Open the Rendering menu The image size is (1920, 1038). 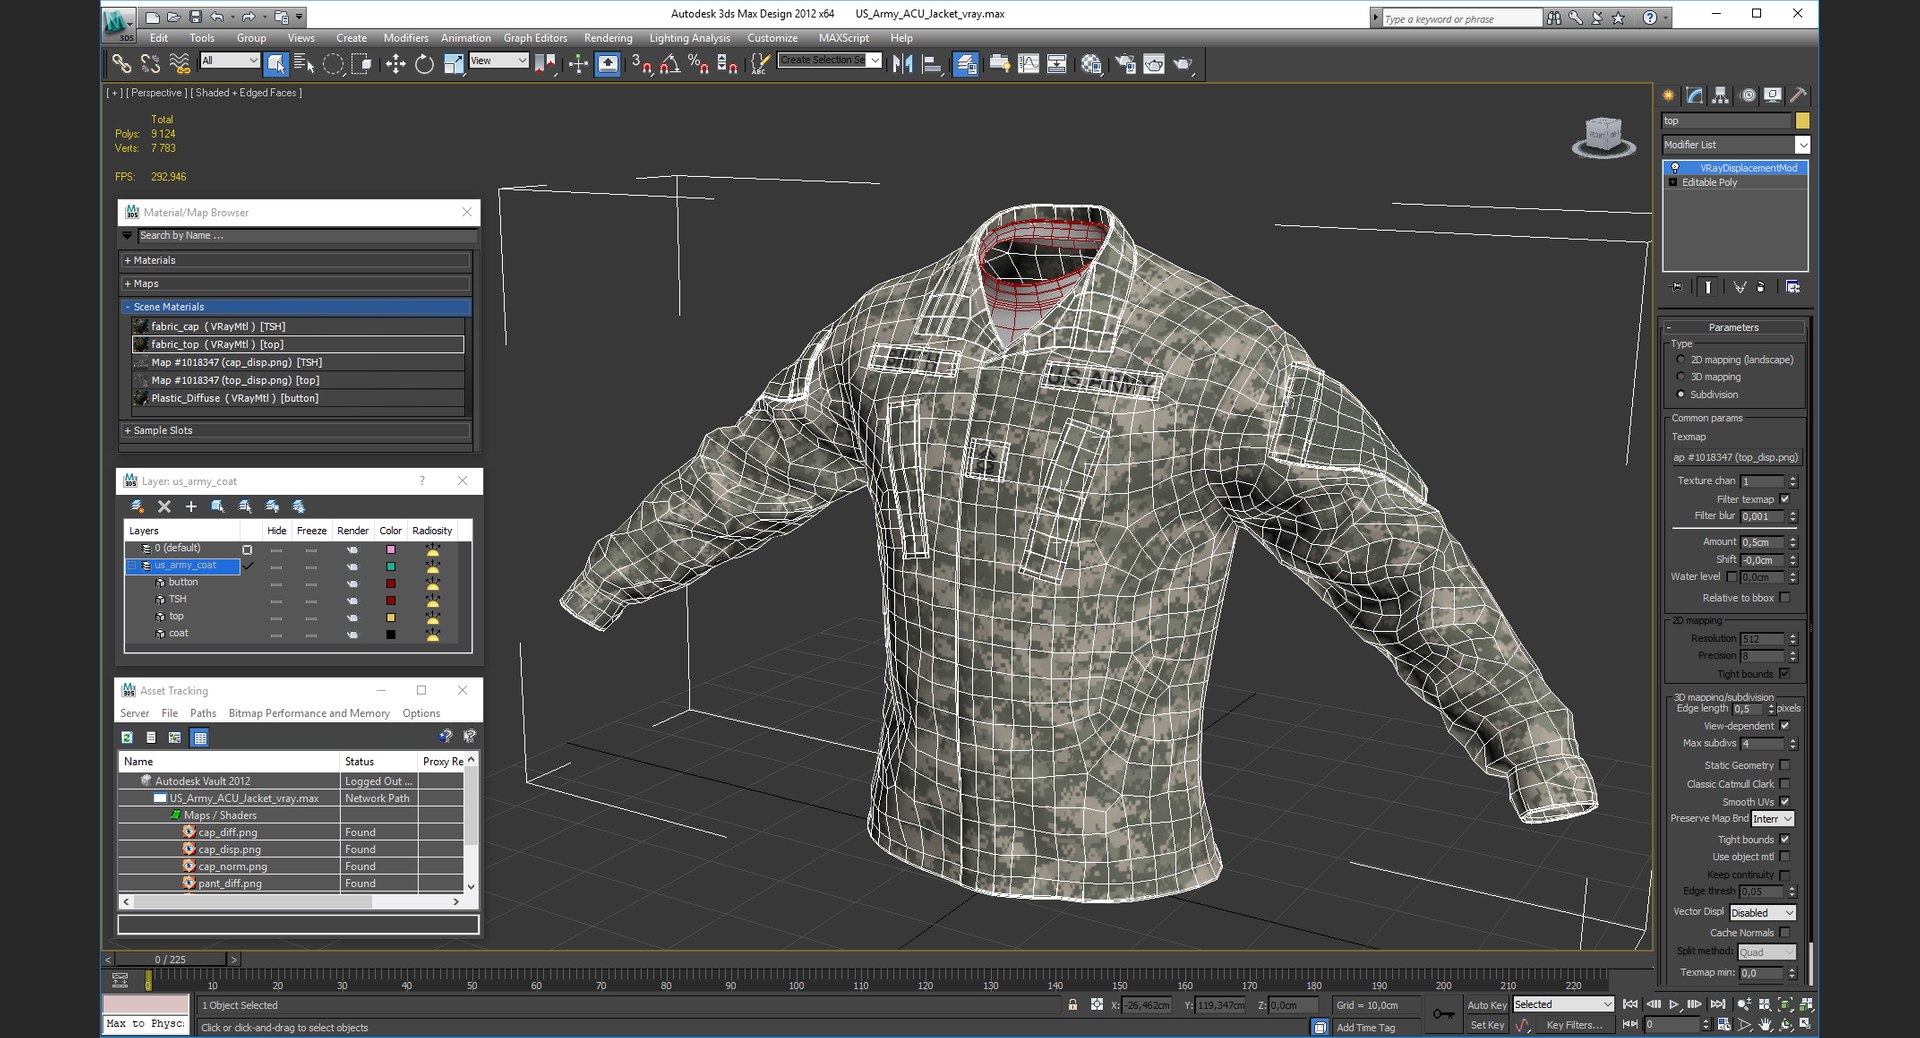click(608, 38)
